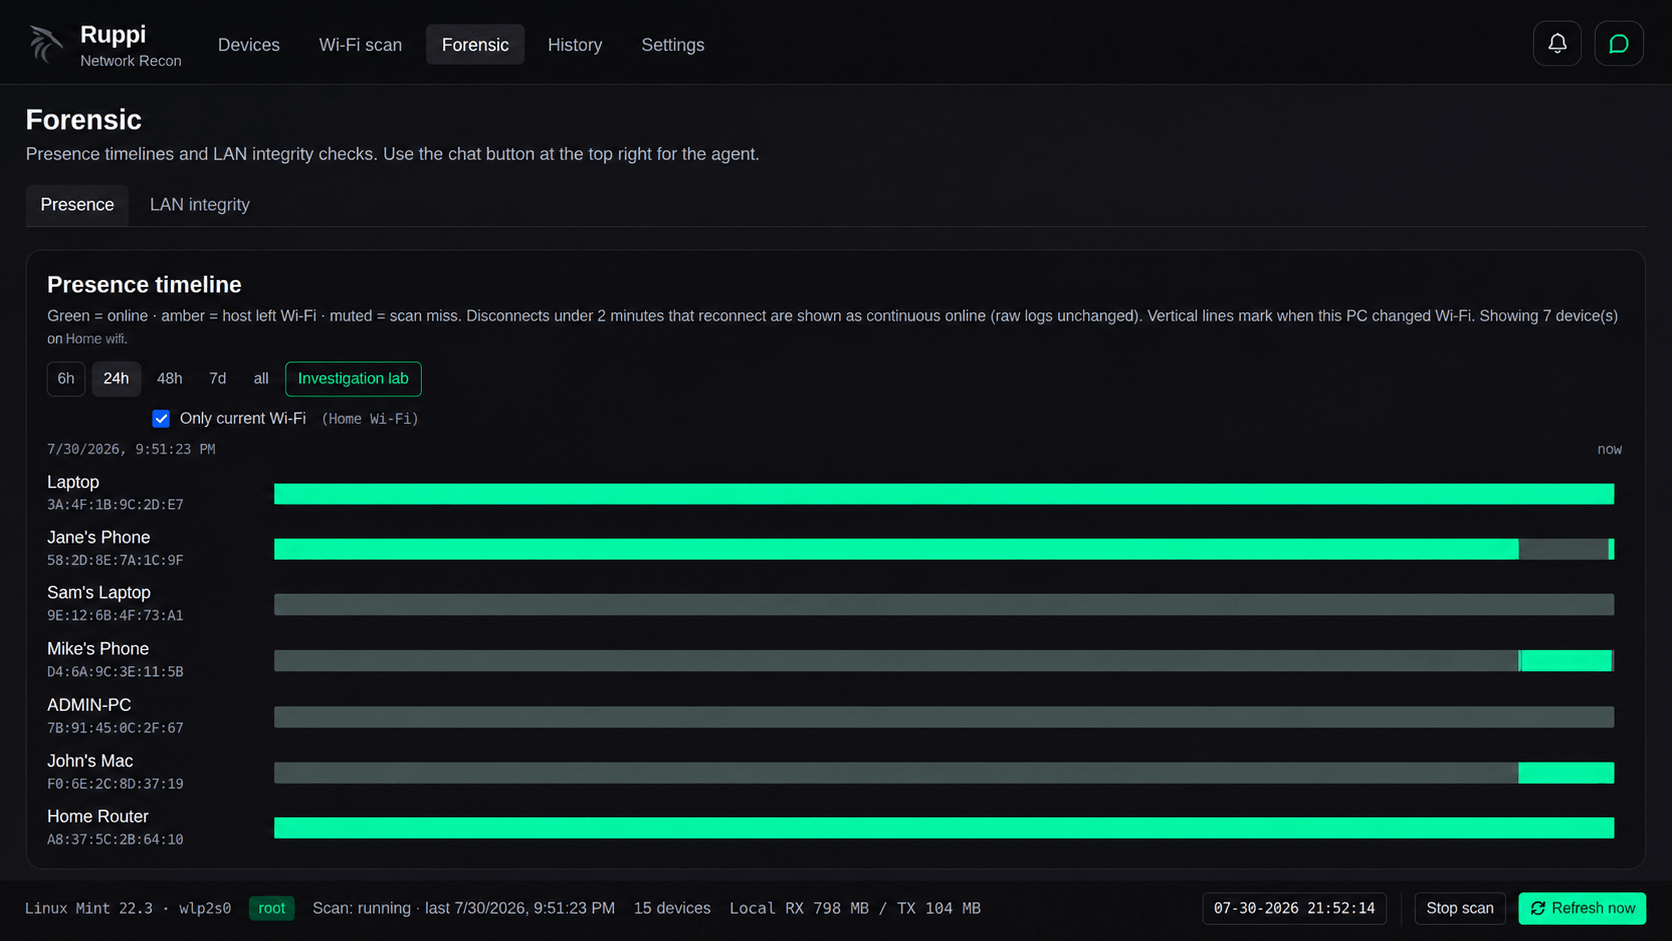Go to the Devices page
1672x941 pixels.
tap(249, 45)
